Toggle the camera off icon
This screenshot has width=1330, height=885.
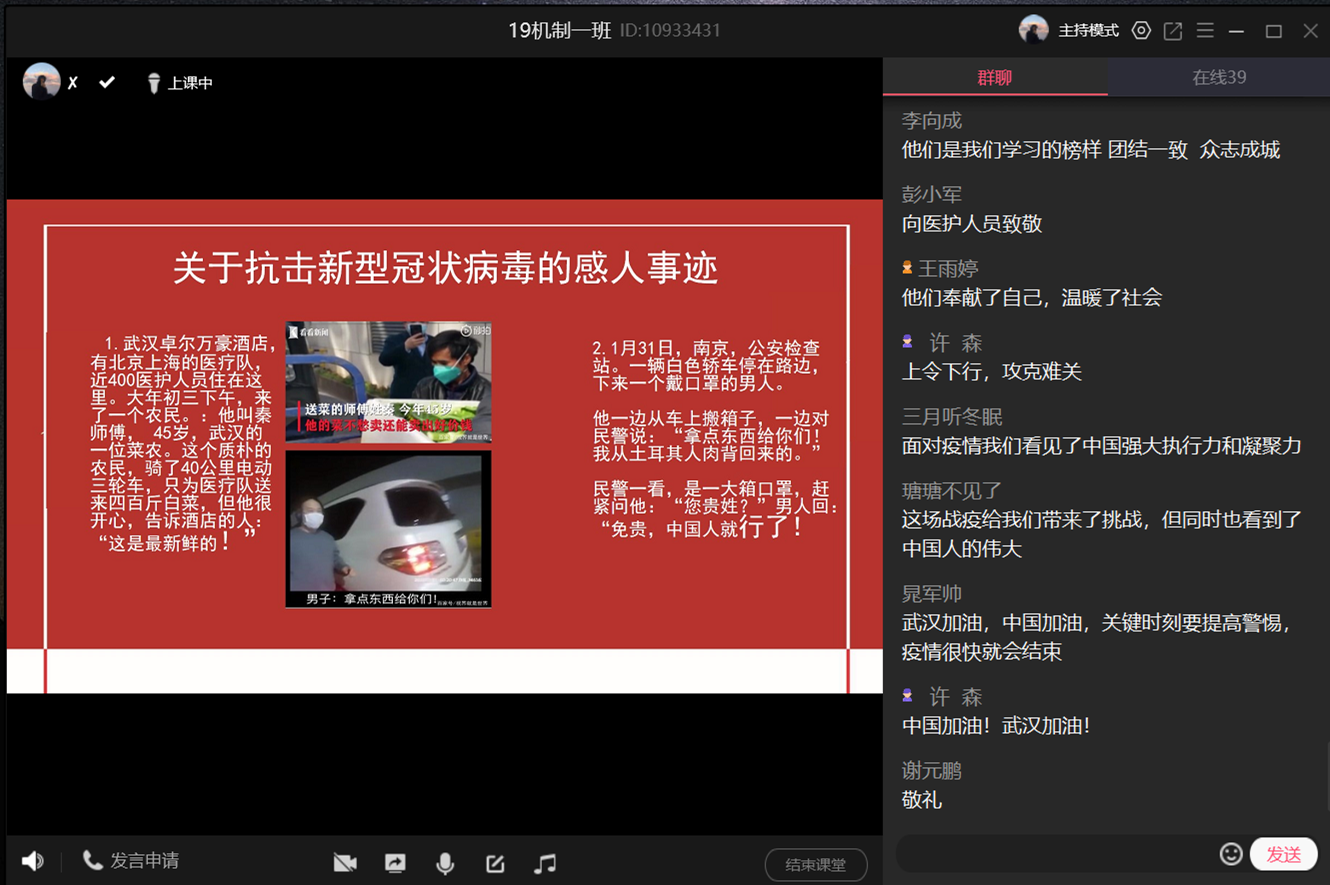[345, 863]
